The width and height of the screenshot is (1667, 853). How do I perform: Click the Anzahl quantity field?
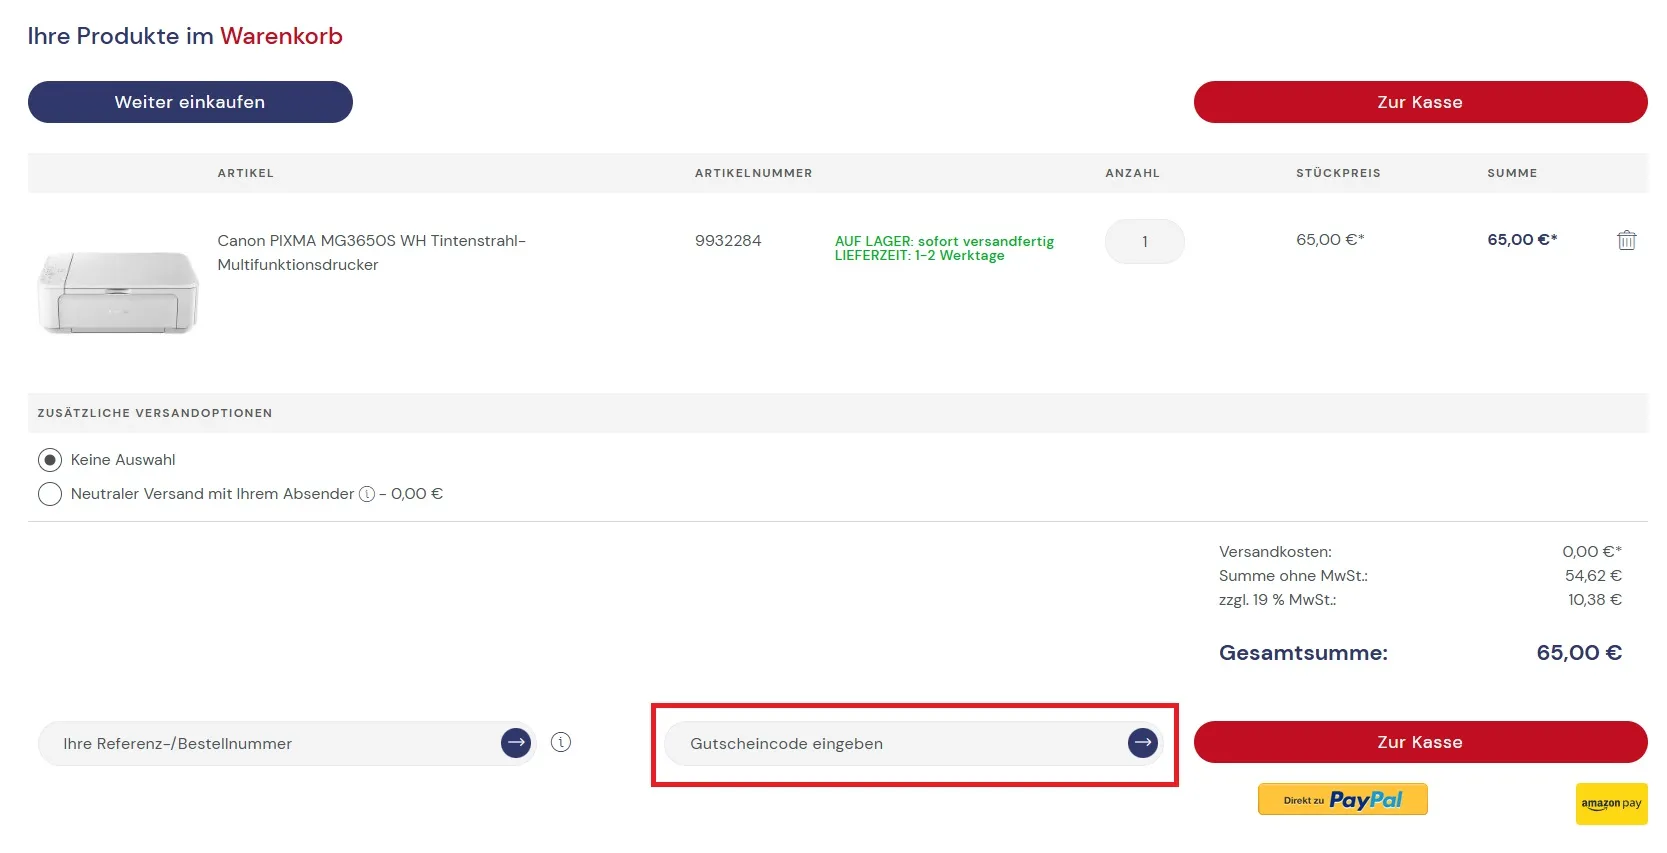(1144, 241)
